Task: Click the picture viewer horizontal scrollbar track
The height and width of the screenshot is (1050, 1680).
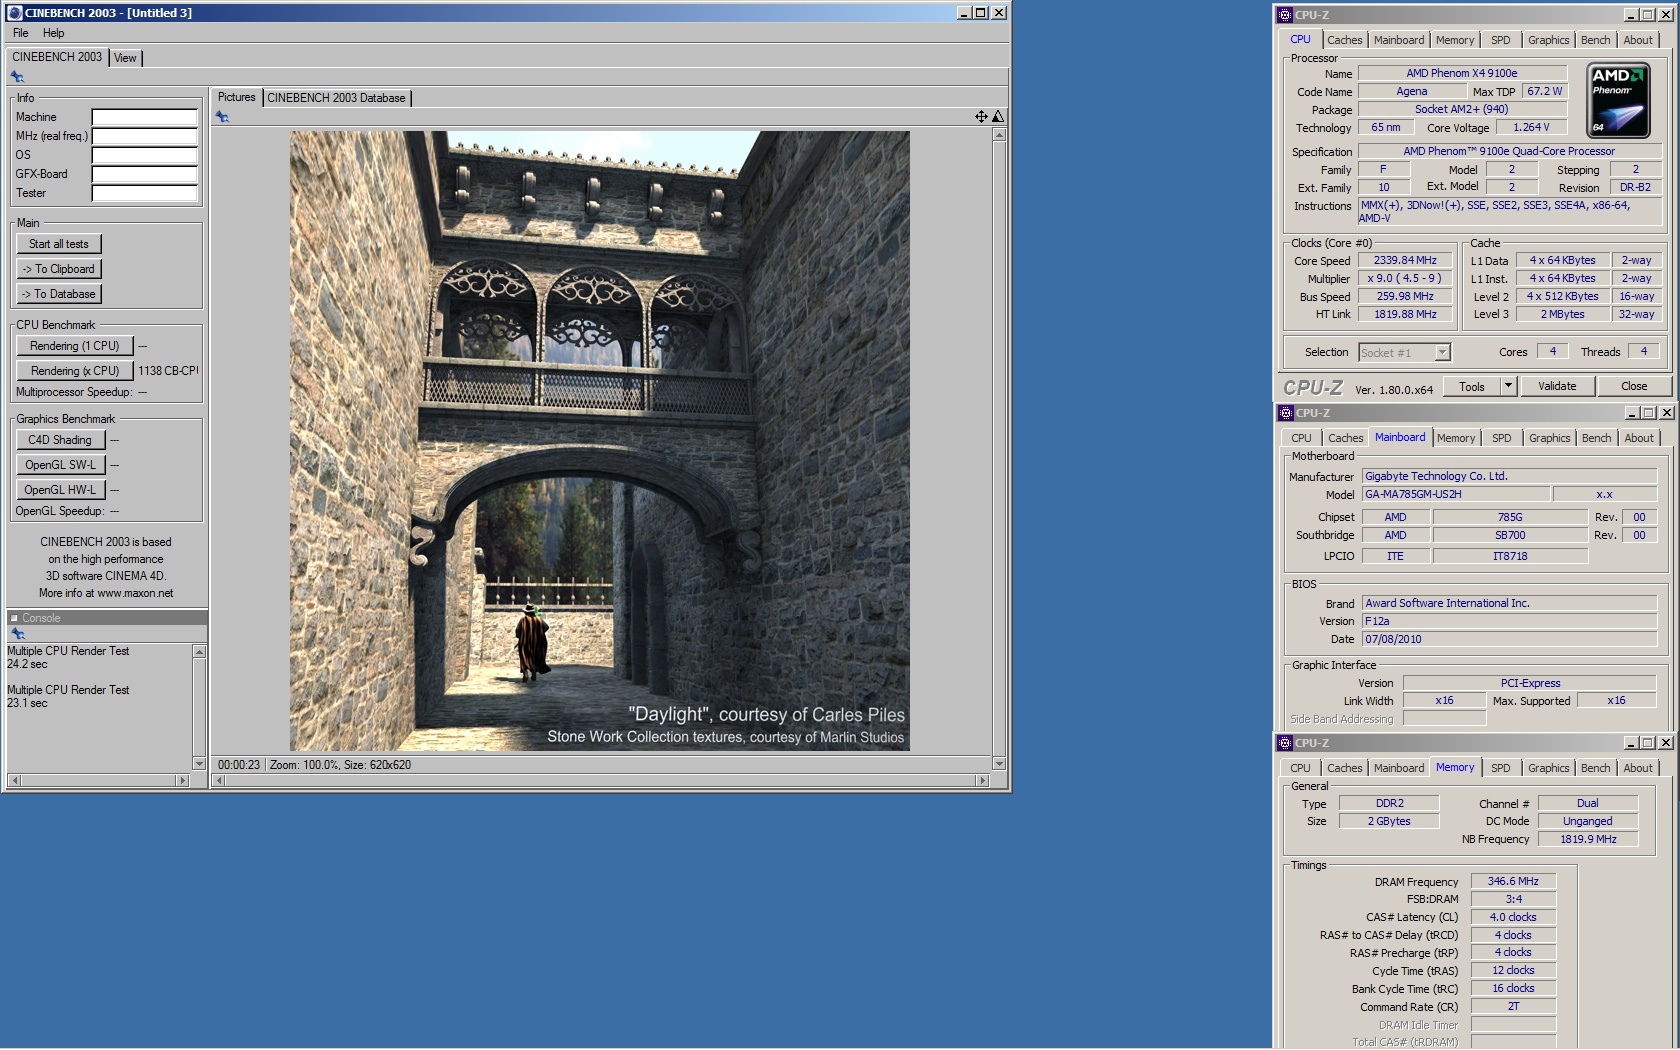Action: [x=600, y=780]
